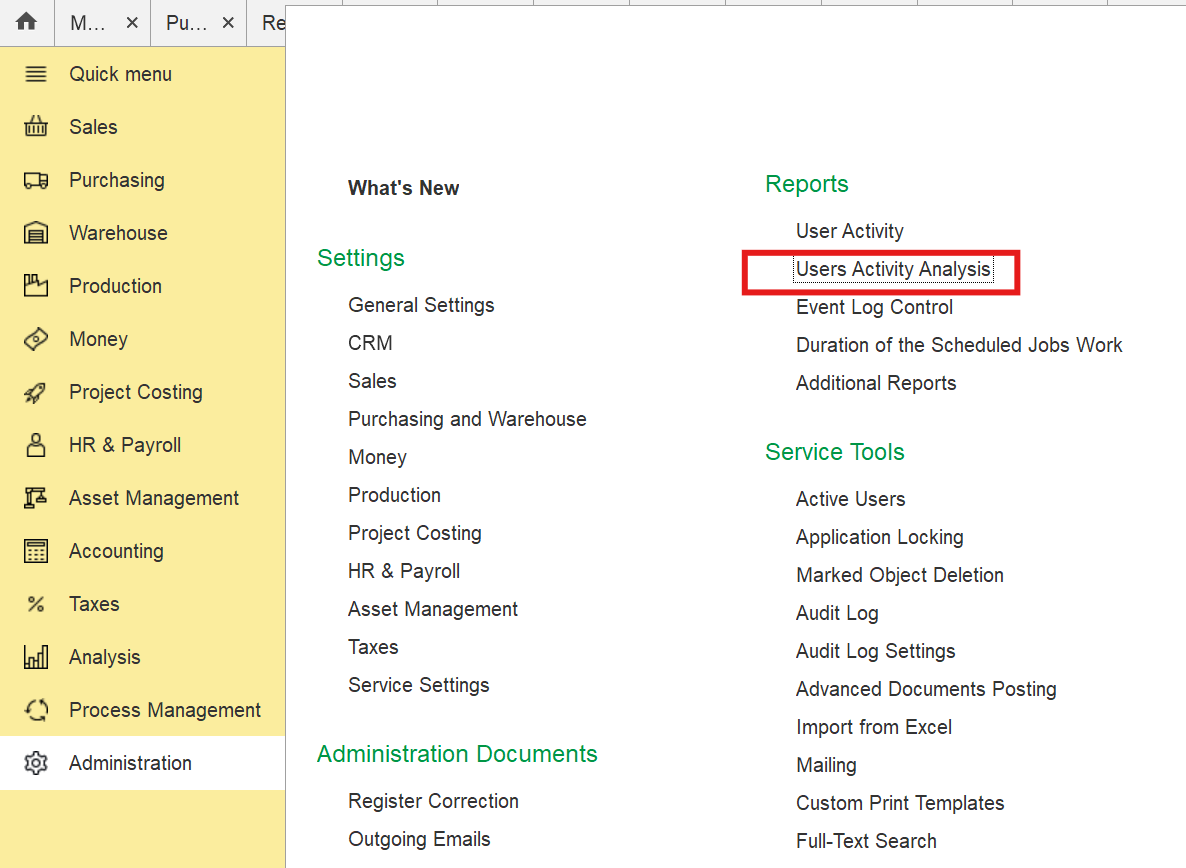
Task: Click the What's New link
Action: (403, 188)
